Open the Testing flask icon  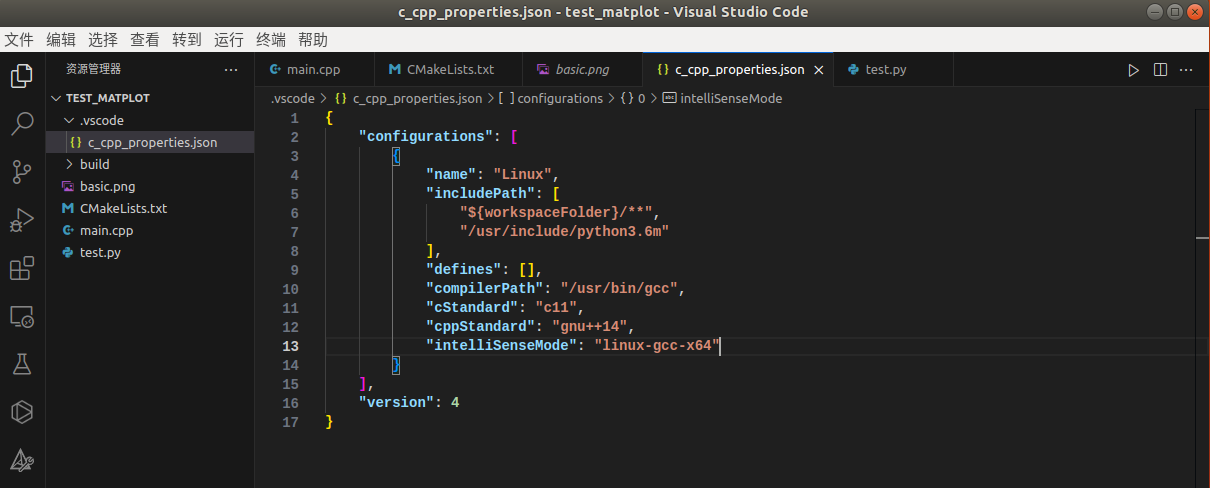(22, 364)
